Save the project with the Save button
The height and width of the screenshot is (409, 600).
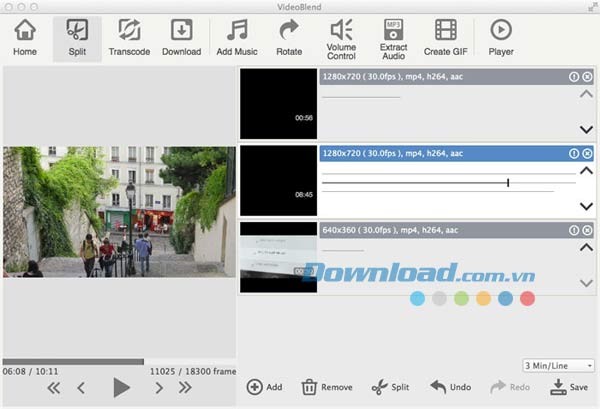click(x=569, y=387)
